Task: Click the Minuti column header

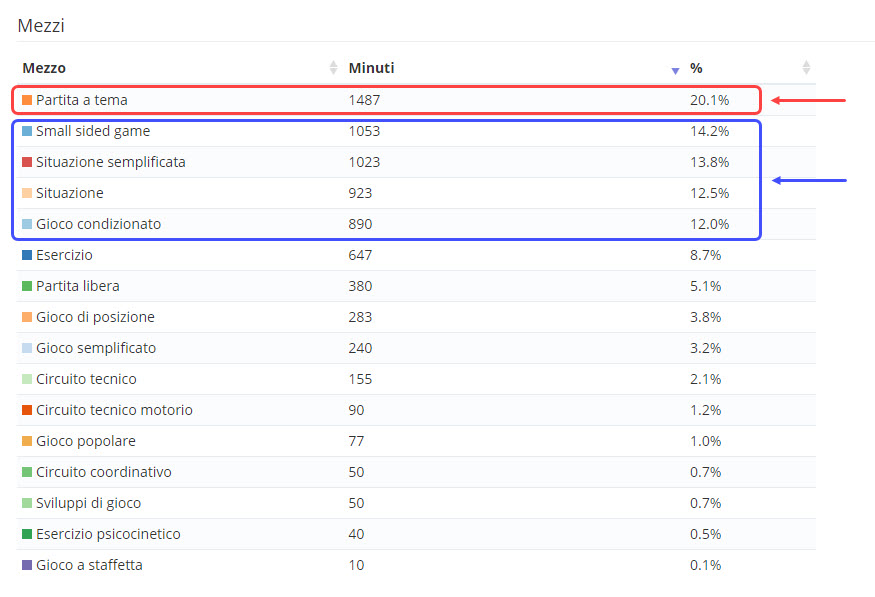Action: [371, 68]
